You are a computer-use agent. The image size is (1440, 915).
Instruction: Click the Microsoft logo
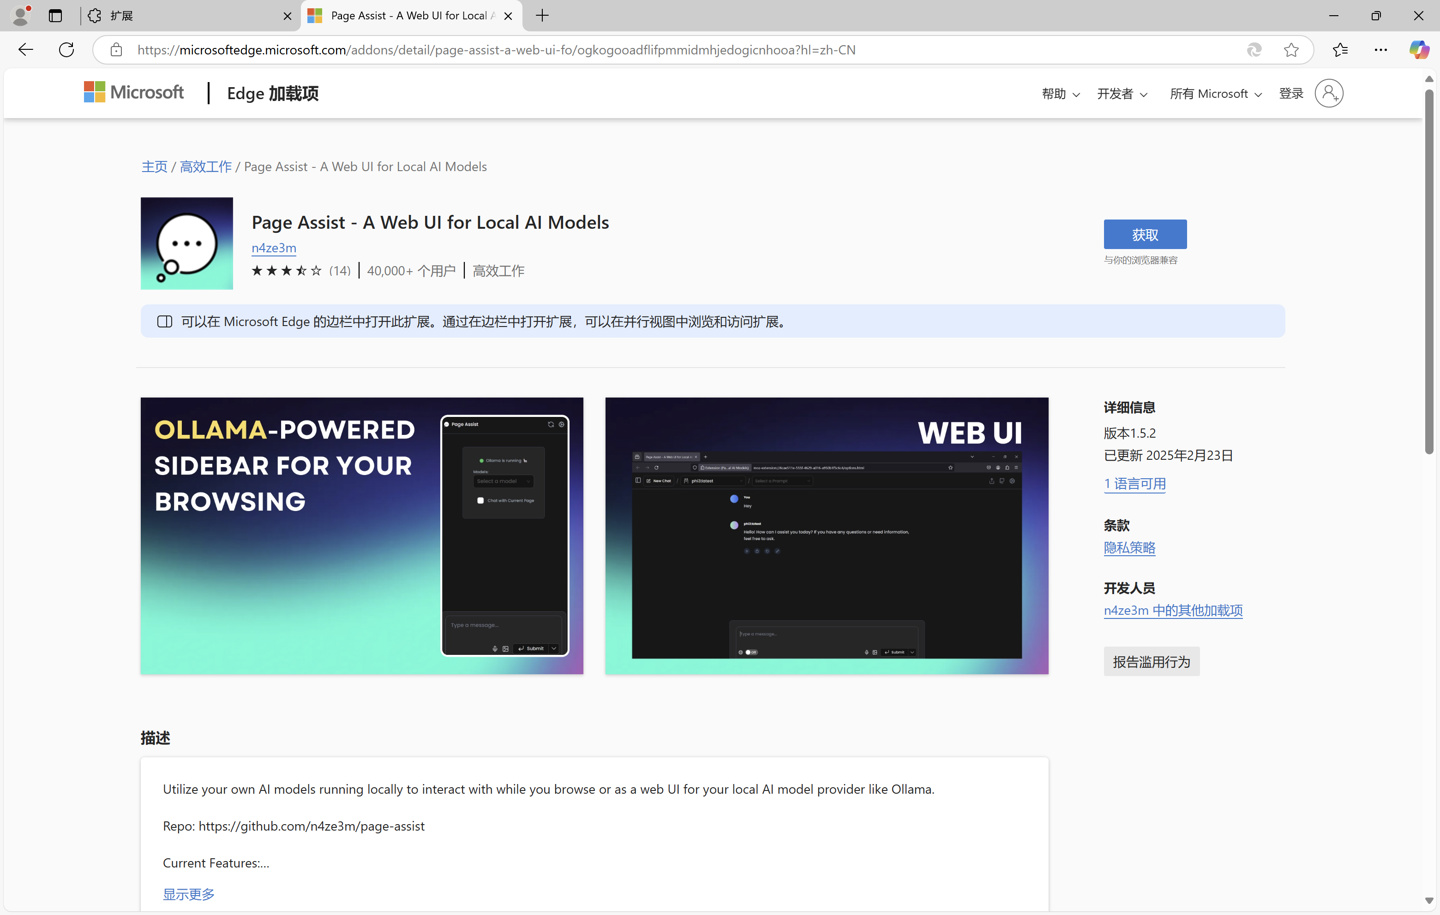(x=134, y=93)
